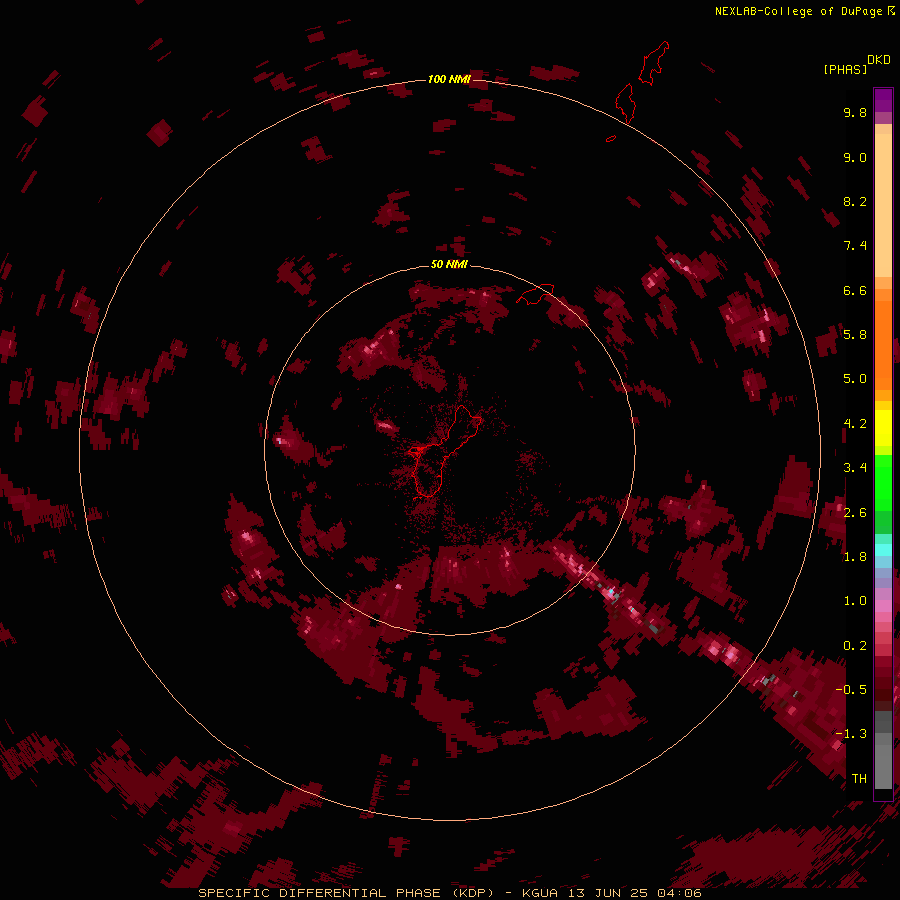Click the bright green color bar segment
This screenshot has height=900, width=900.
coord(883,482)
